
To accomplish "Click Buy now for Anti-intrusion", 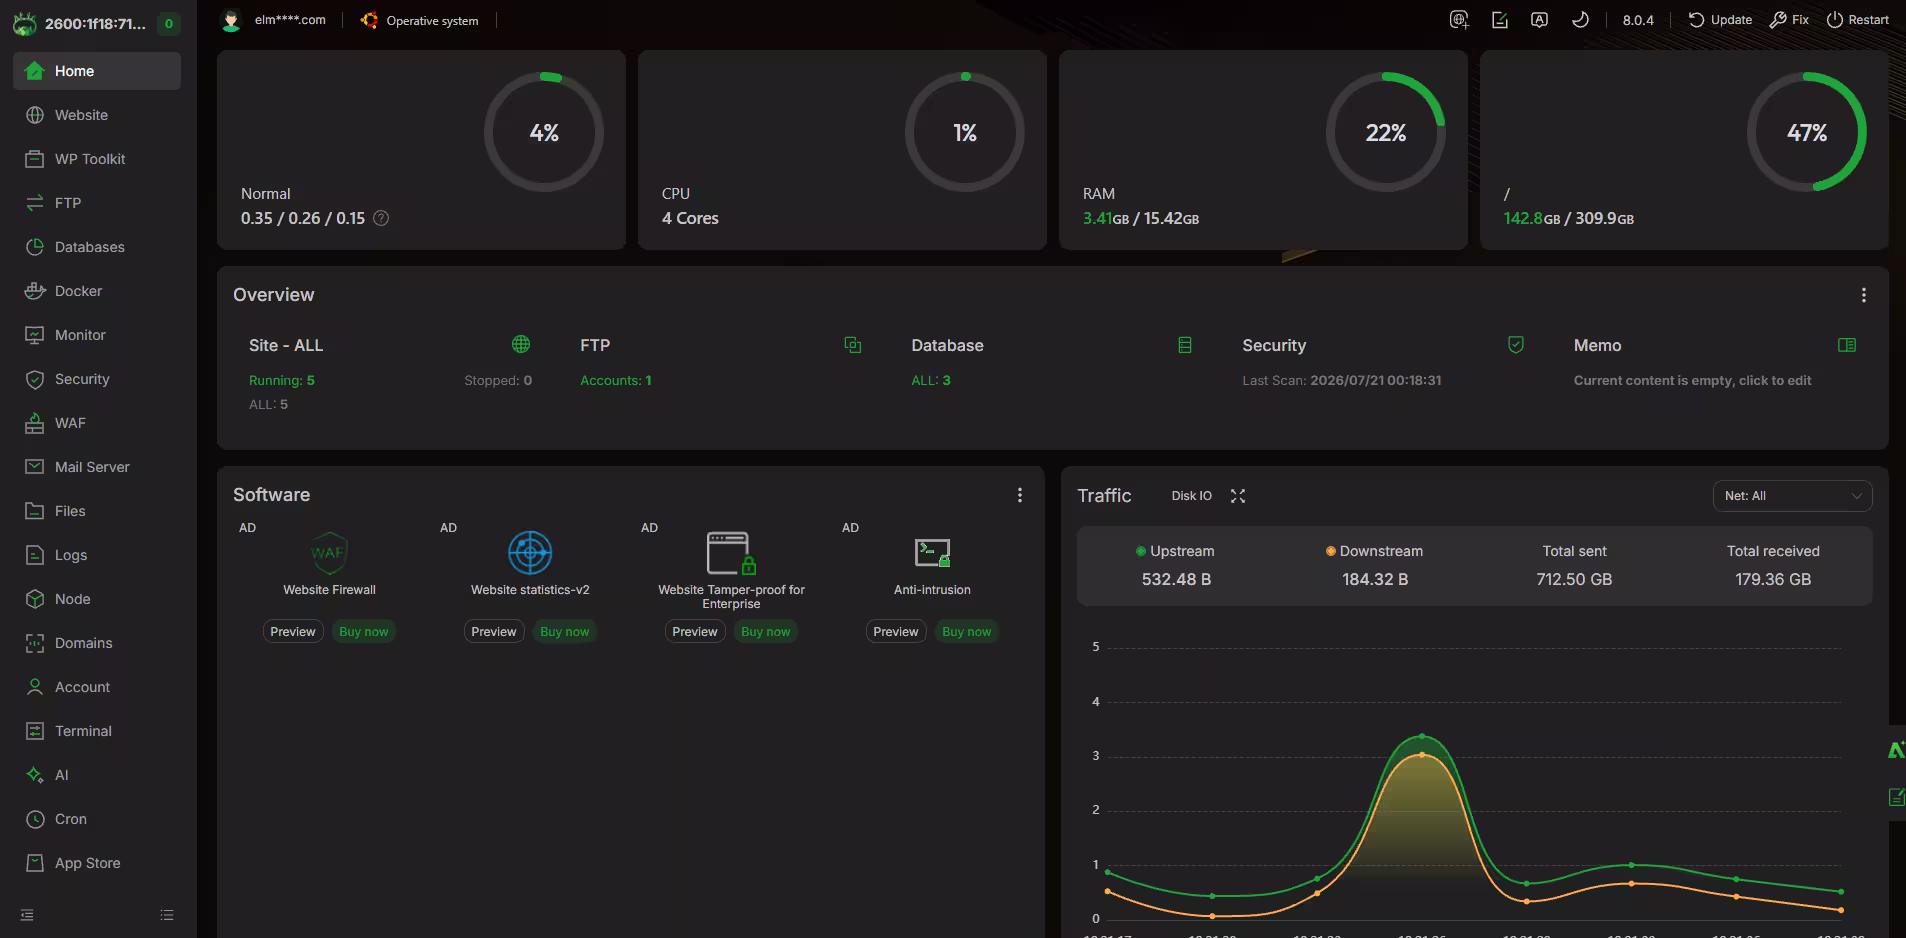I will pyautogui.click(x=967, y=632).
